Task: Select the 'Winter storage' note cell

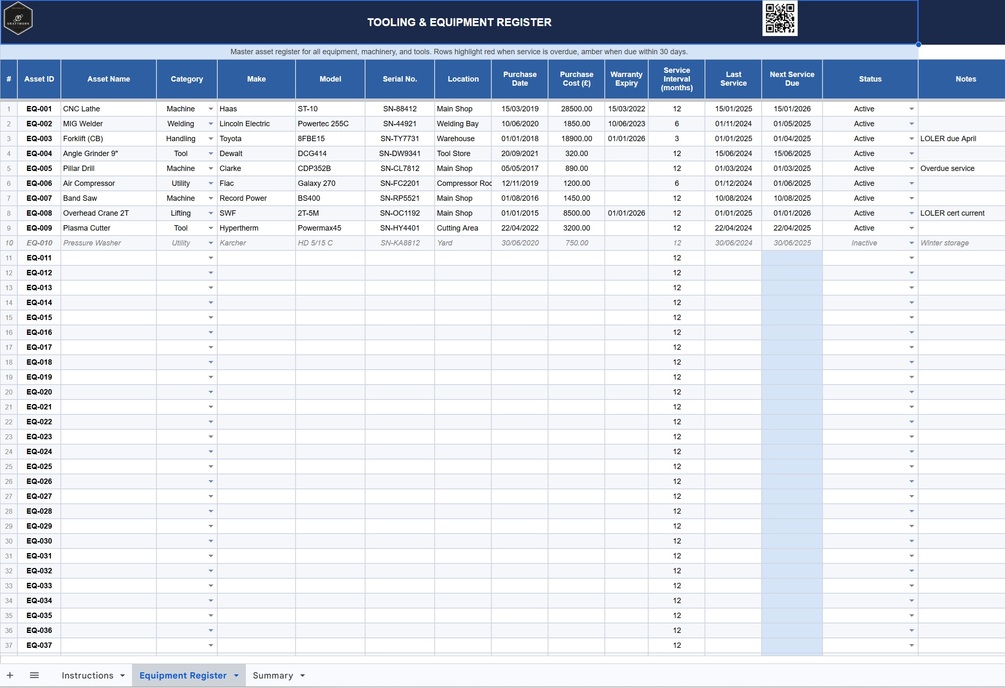Action: click(961, 243)
